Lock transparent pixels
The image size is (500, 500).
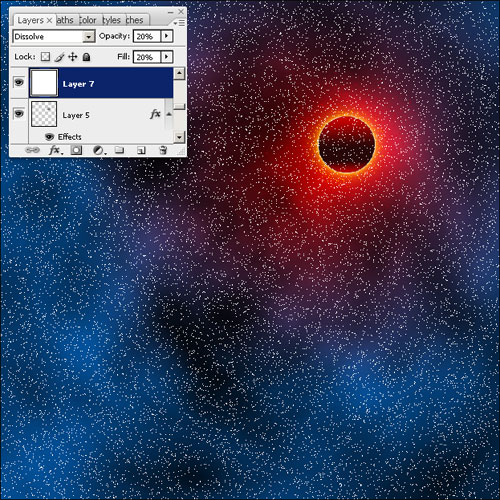(46, 57)
